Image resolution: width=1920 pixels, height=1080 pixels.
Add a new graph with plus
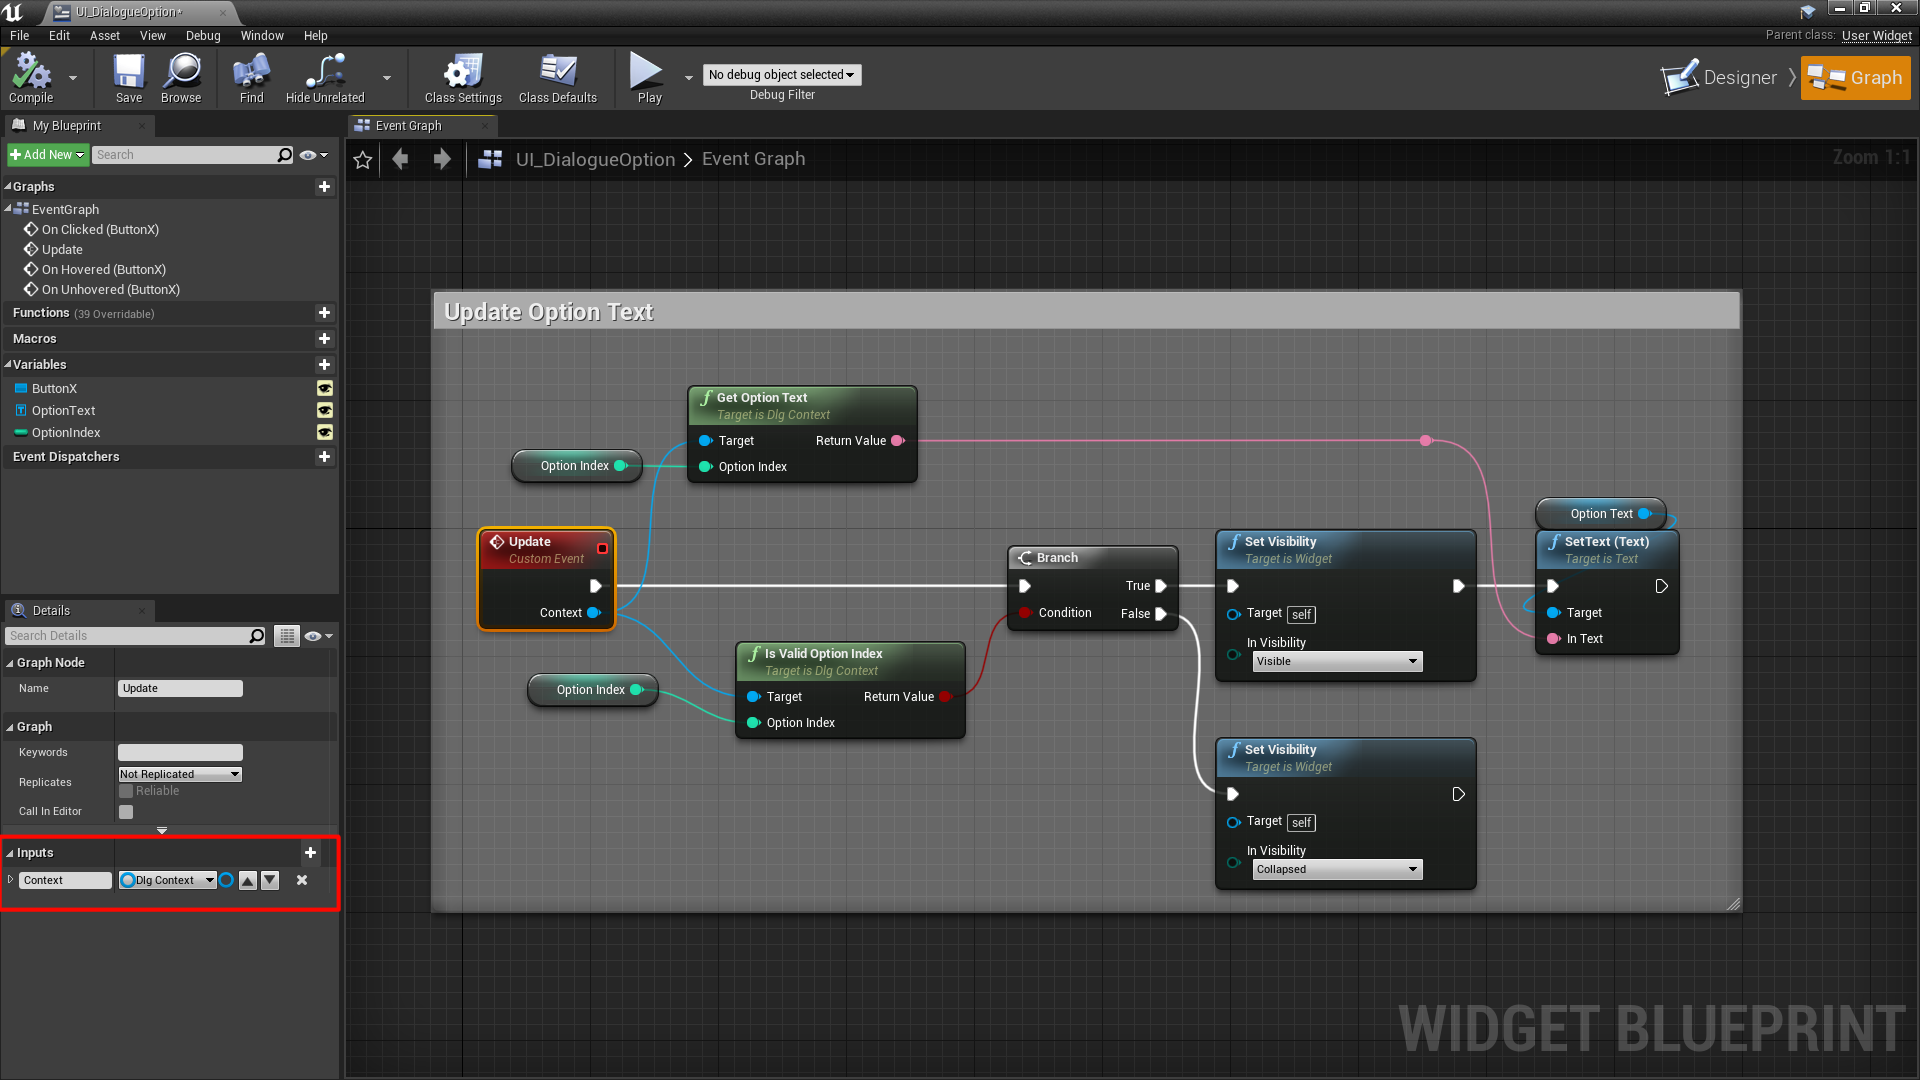pos(324,187)
